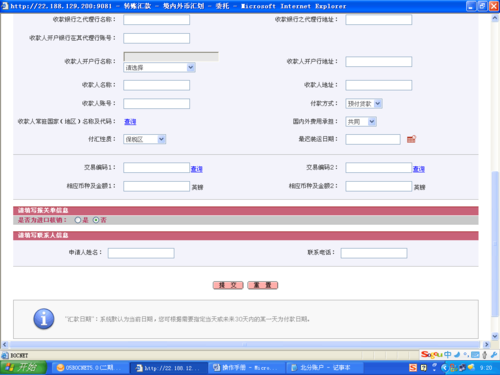This screenshot has width=500, height=375.
Task: Click the tray icon just left of the clock
Action: click(471, 367)
